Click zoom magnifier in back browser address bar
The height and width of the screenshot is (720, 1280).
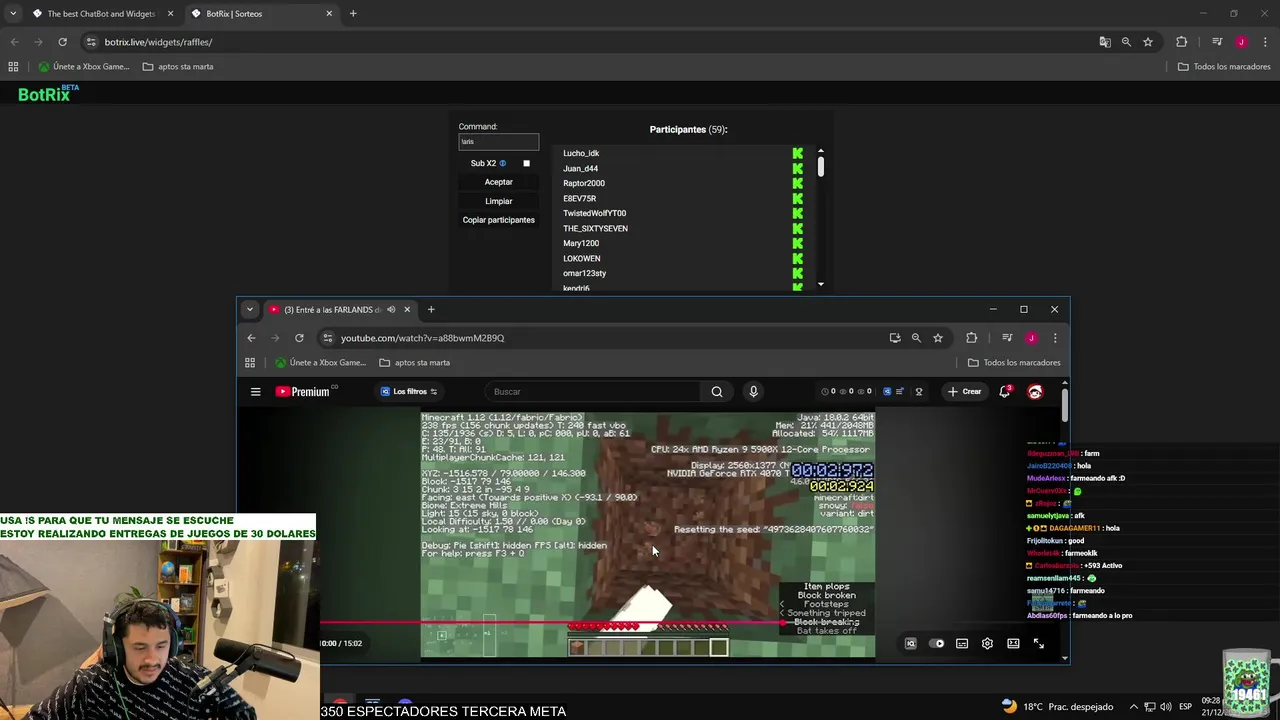(x=1126, y=42)
